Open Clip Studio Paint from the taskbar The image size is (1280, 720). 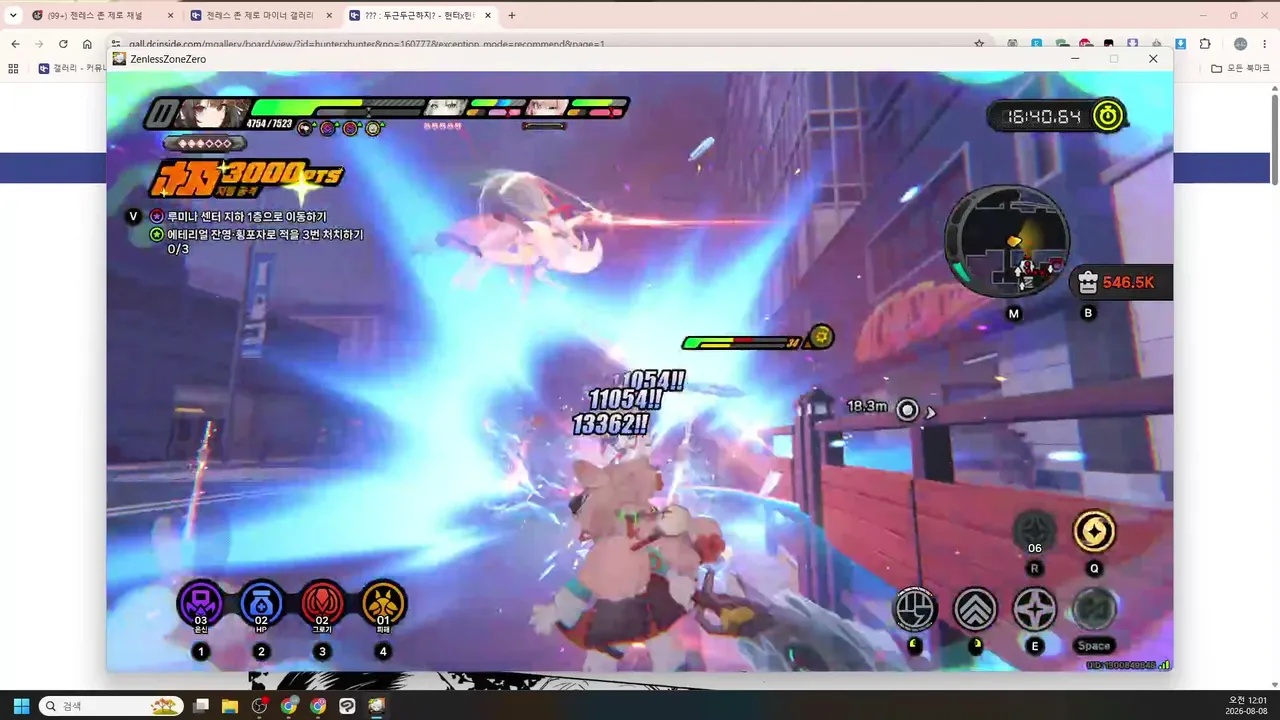pos(347,706)
